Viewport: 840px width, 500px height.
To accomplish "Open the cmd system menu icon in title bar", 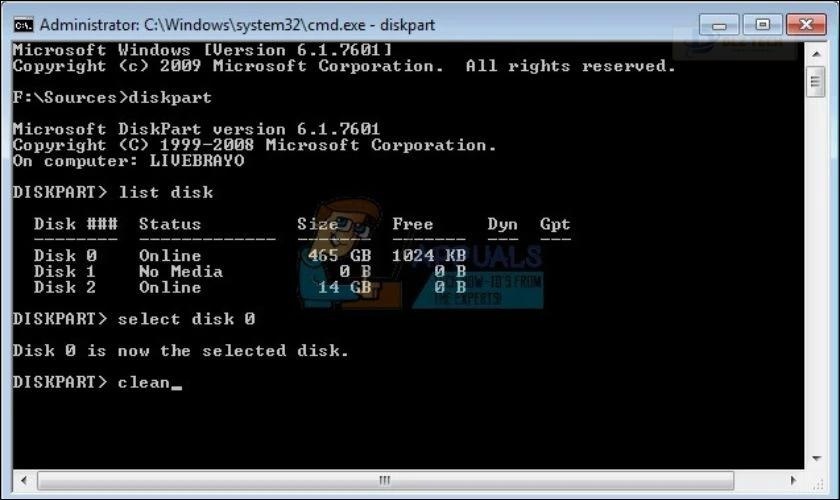I will (x=24, y=25).
